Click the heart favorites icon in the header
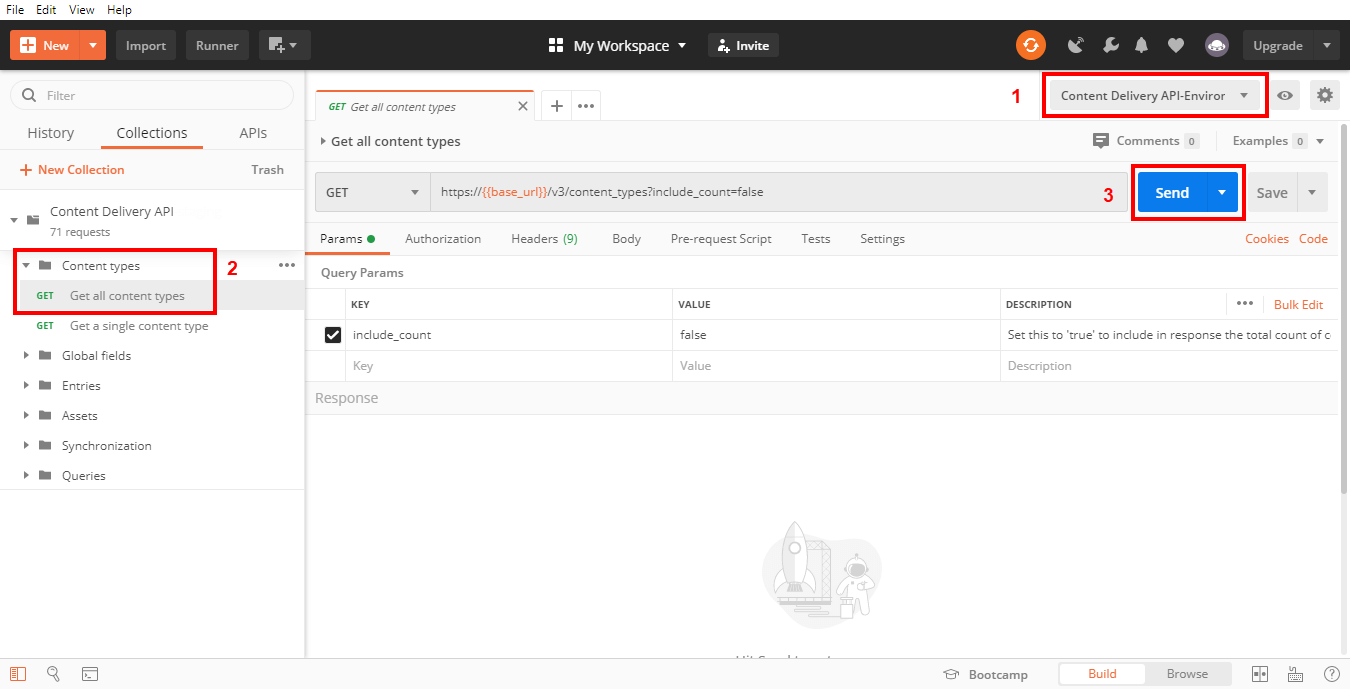 1176,44
